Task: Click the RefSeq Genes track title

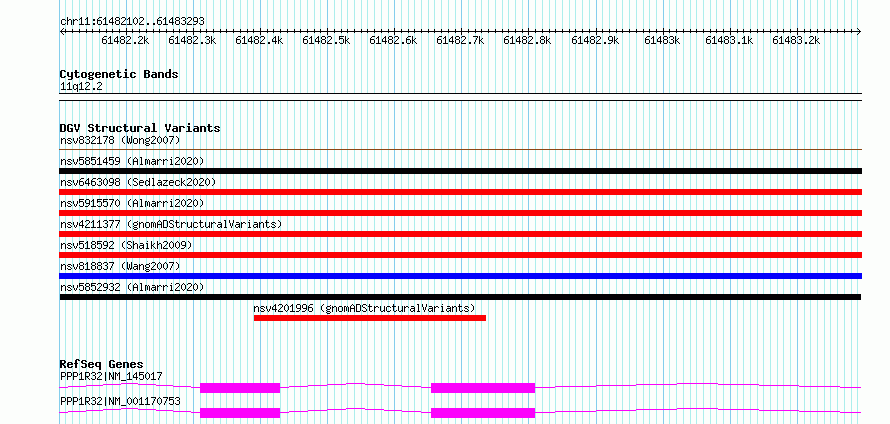Action: tap(102, 364)
